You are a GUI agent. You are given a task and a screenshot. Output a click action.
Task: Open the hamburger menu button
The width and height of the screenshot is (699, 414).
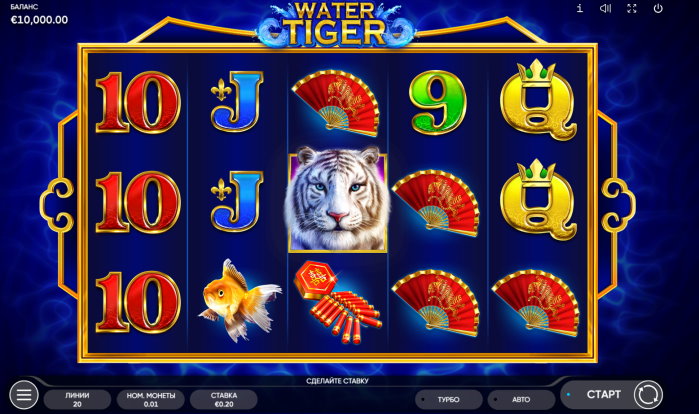24,394
